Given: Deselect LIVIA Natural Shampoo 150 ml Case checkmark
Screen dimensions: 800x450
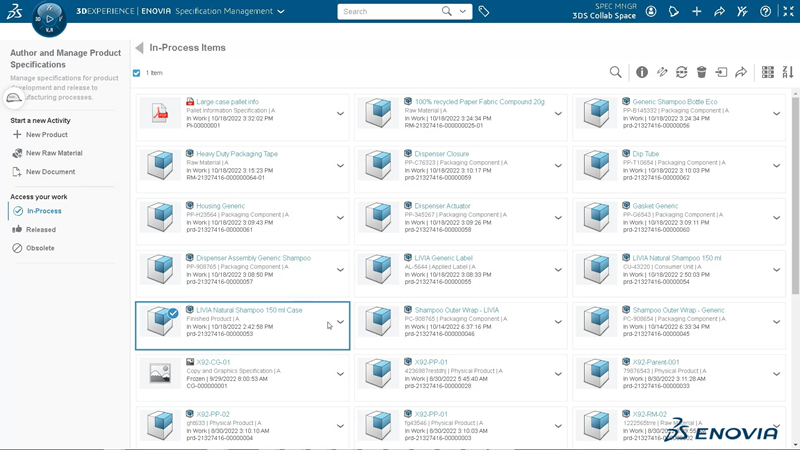Looking at the screenshot, I should [173, 313].
